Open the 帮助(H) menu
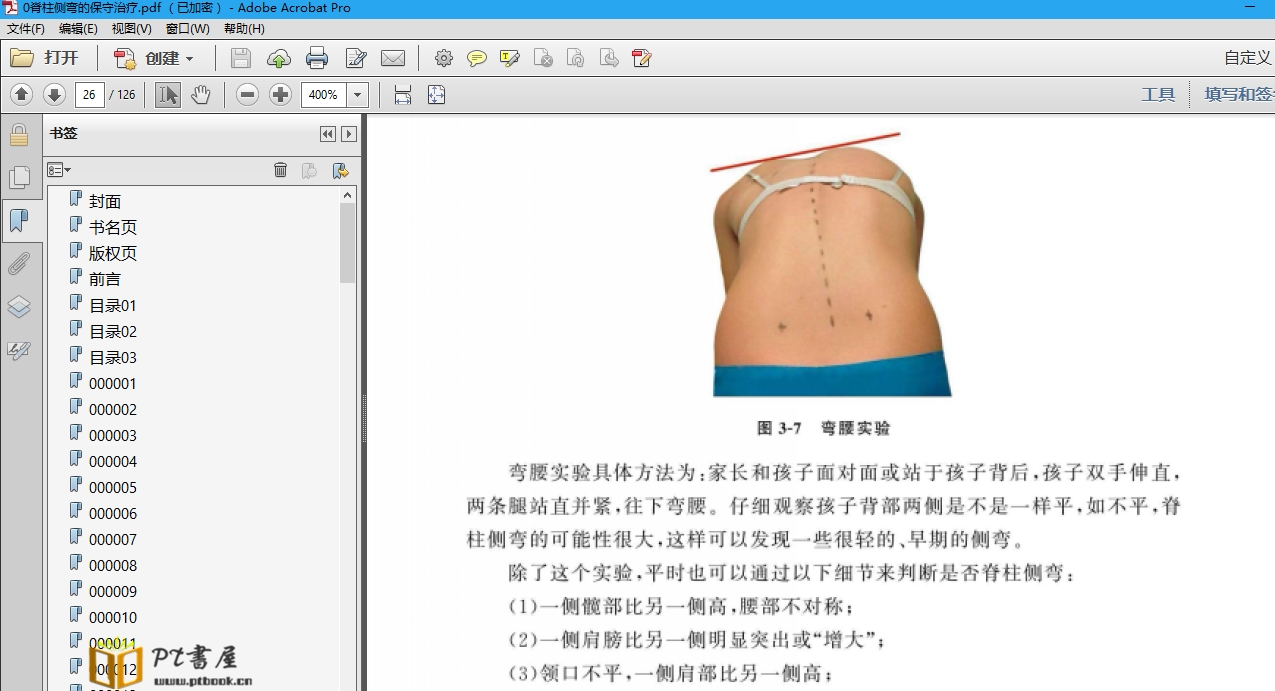1275x691 pixels. coord(244,29)
